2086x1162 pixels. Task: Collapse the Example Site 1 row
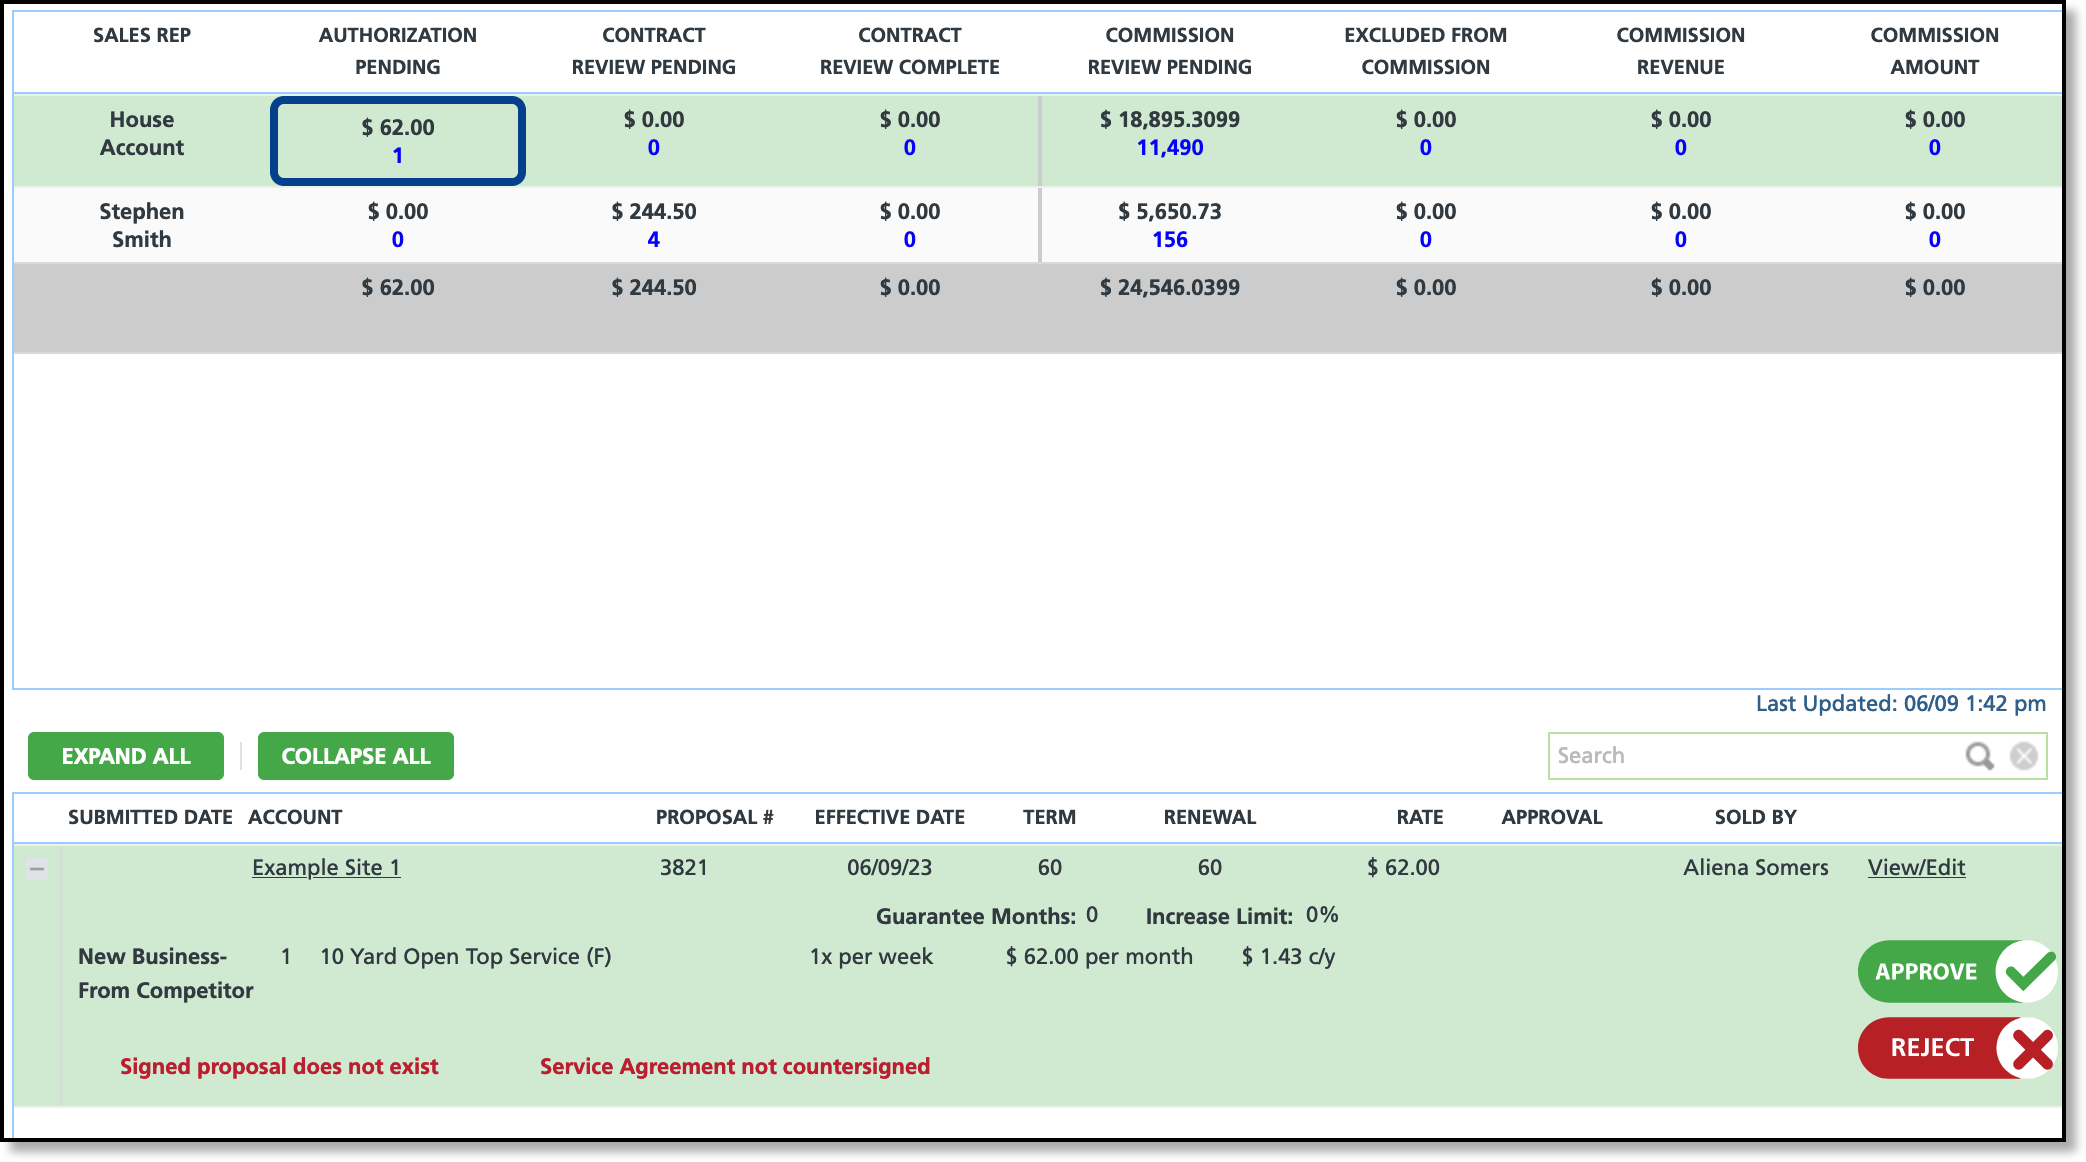37,868
